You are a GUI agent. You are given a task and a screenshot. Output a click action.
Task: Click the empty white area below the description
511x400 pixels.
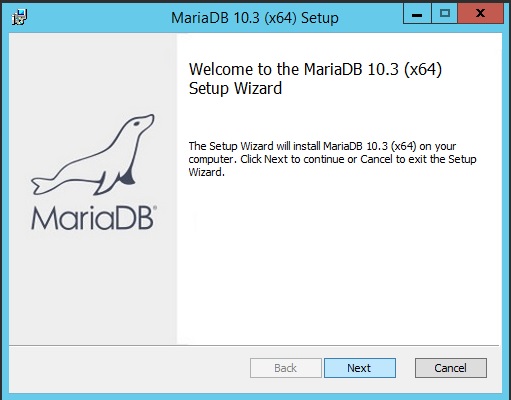click(x=338, y=260)
